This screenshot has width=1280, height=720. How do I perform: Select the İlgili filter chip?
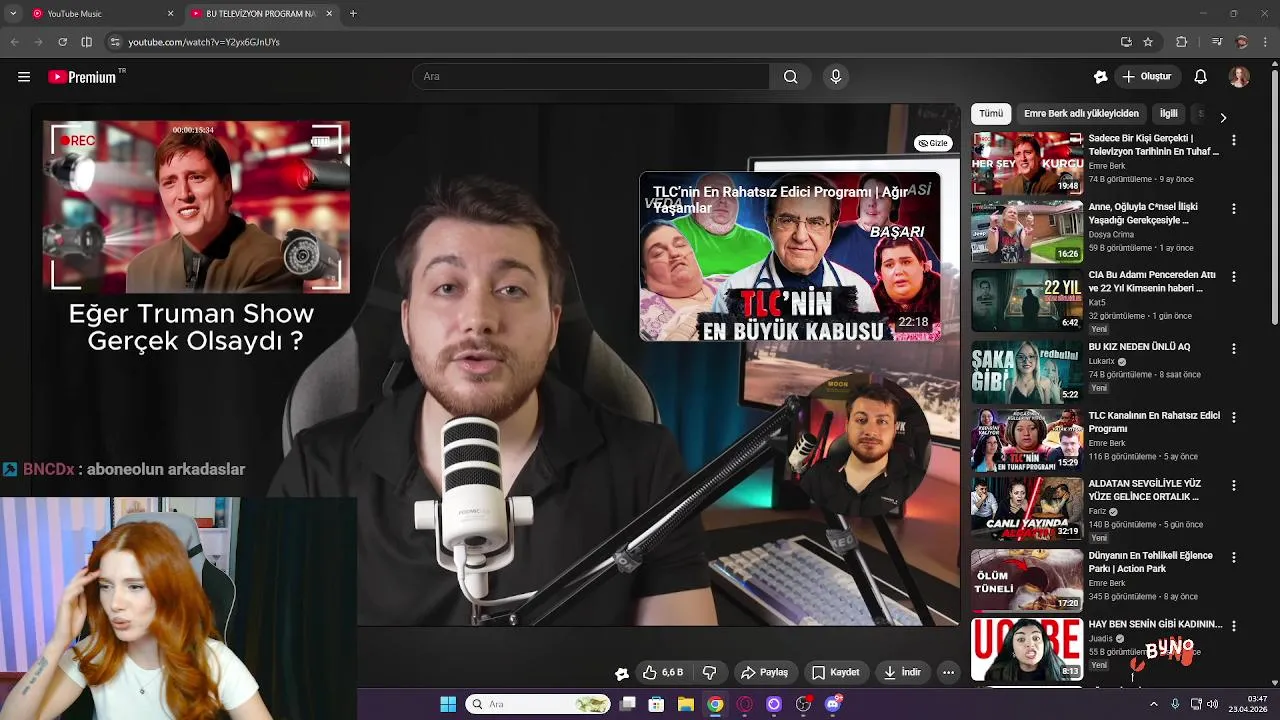(1168, 114)
